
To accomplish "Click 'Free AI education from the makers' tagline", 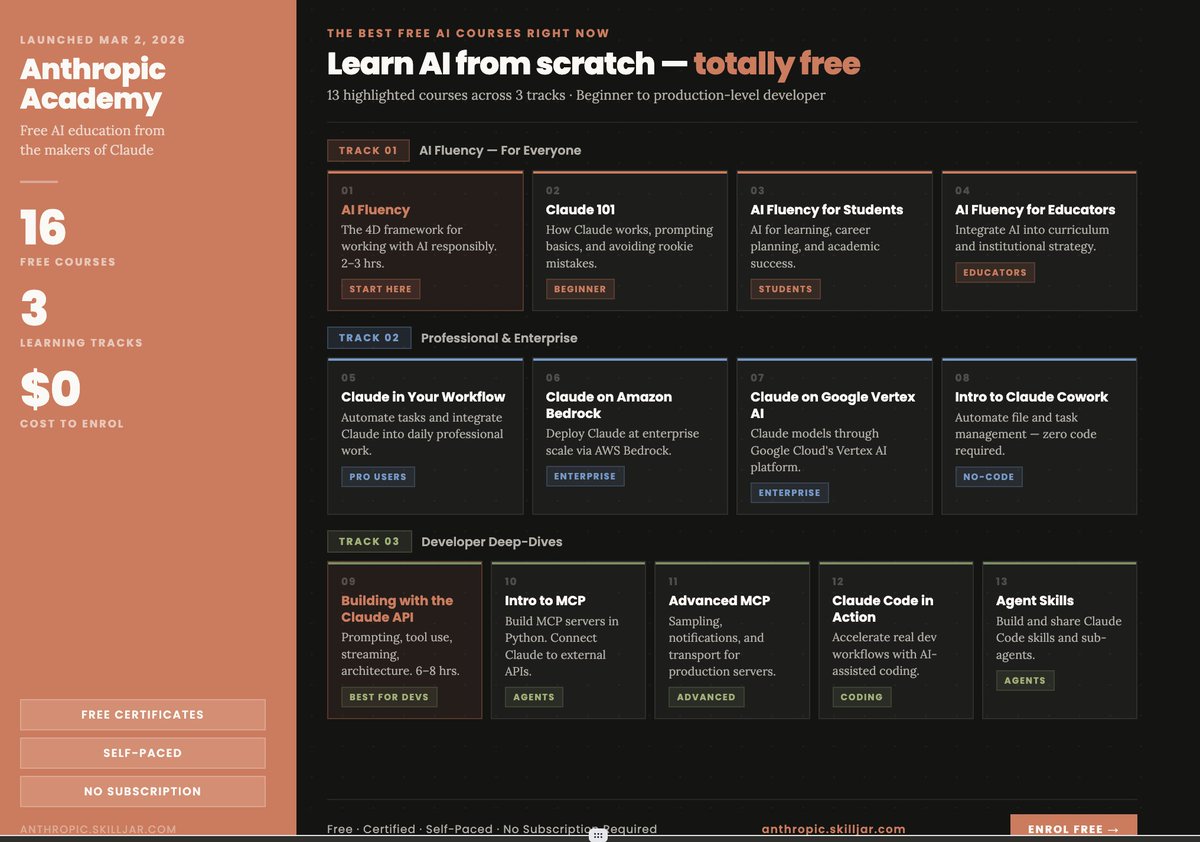I will point(92,140).
